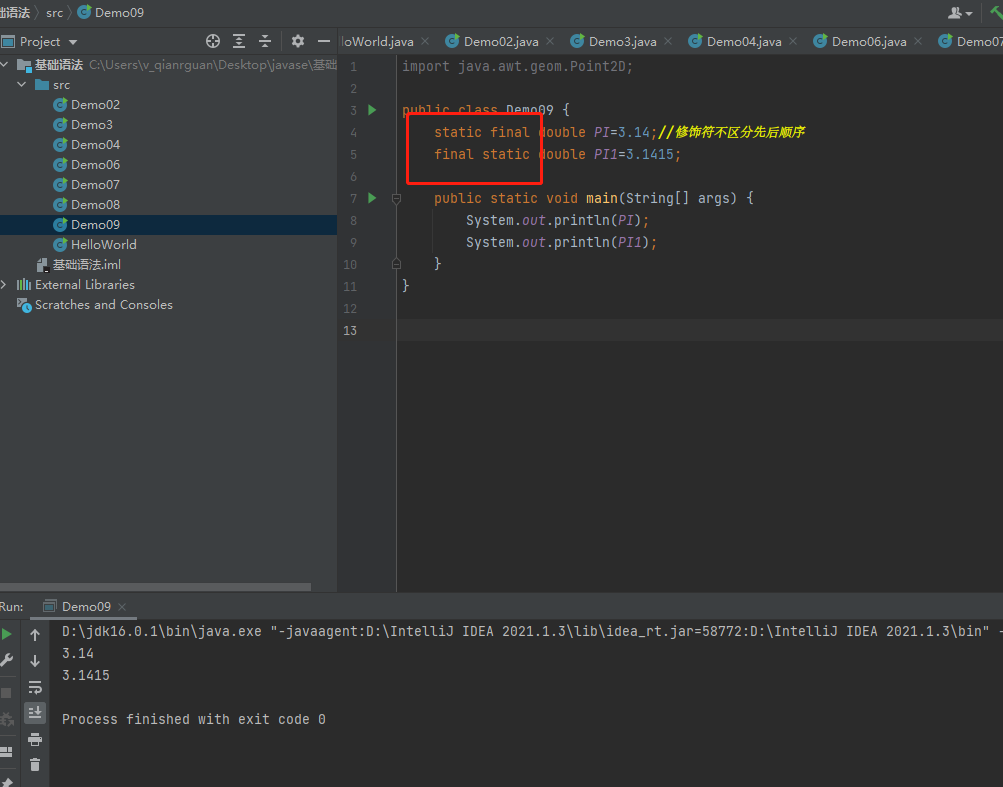The image size is (1003, 787).
Task: Open the user account dropdown icon
Action: 960,13
